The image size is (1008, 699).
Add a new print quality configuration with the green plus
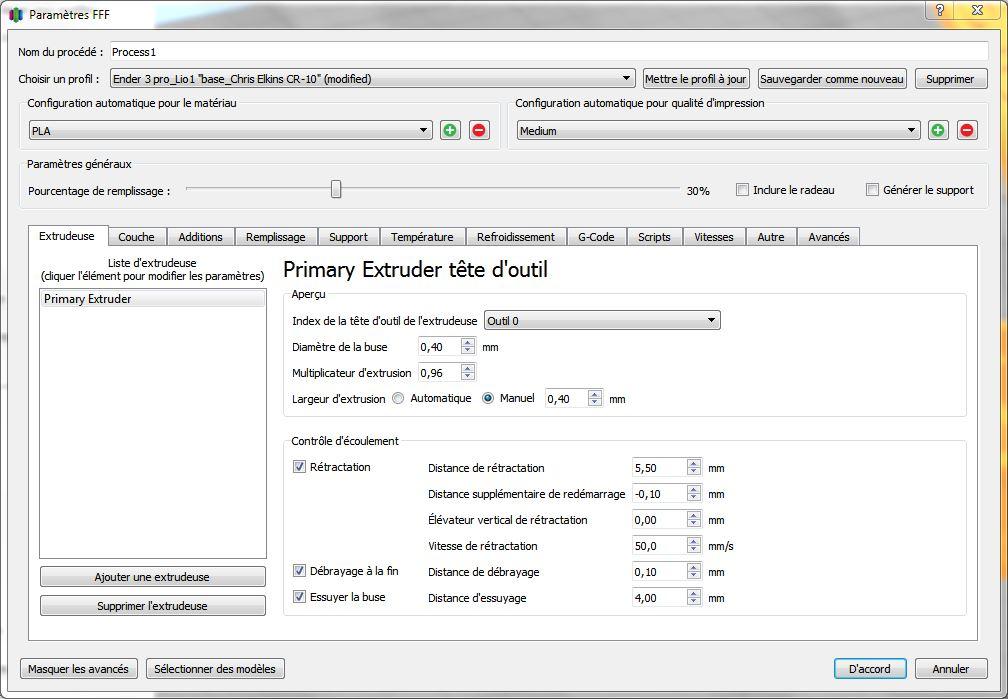point(938,131)
